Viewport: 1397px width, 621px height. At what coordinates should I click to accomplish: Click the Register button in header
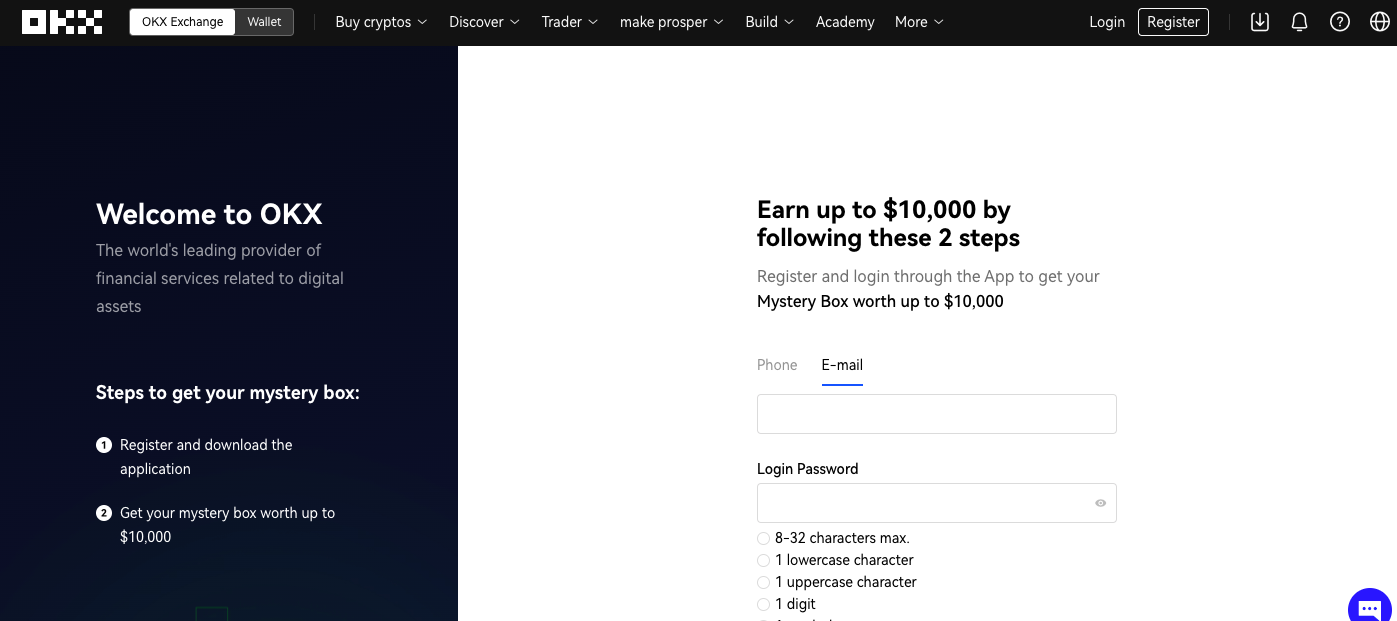point(1173,22)
